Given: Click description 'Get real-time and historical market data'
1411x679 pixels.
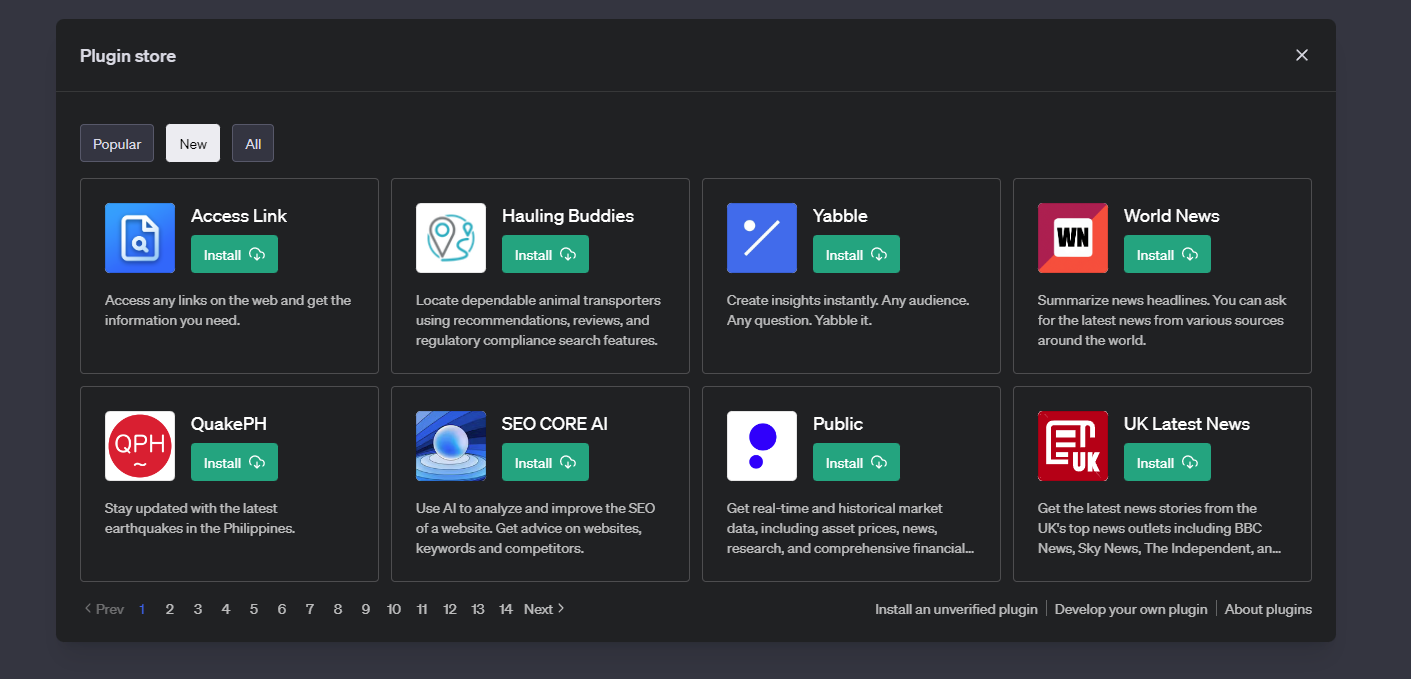Looking at the screenshot, I should [850, 528].
